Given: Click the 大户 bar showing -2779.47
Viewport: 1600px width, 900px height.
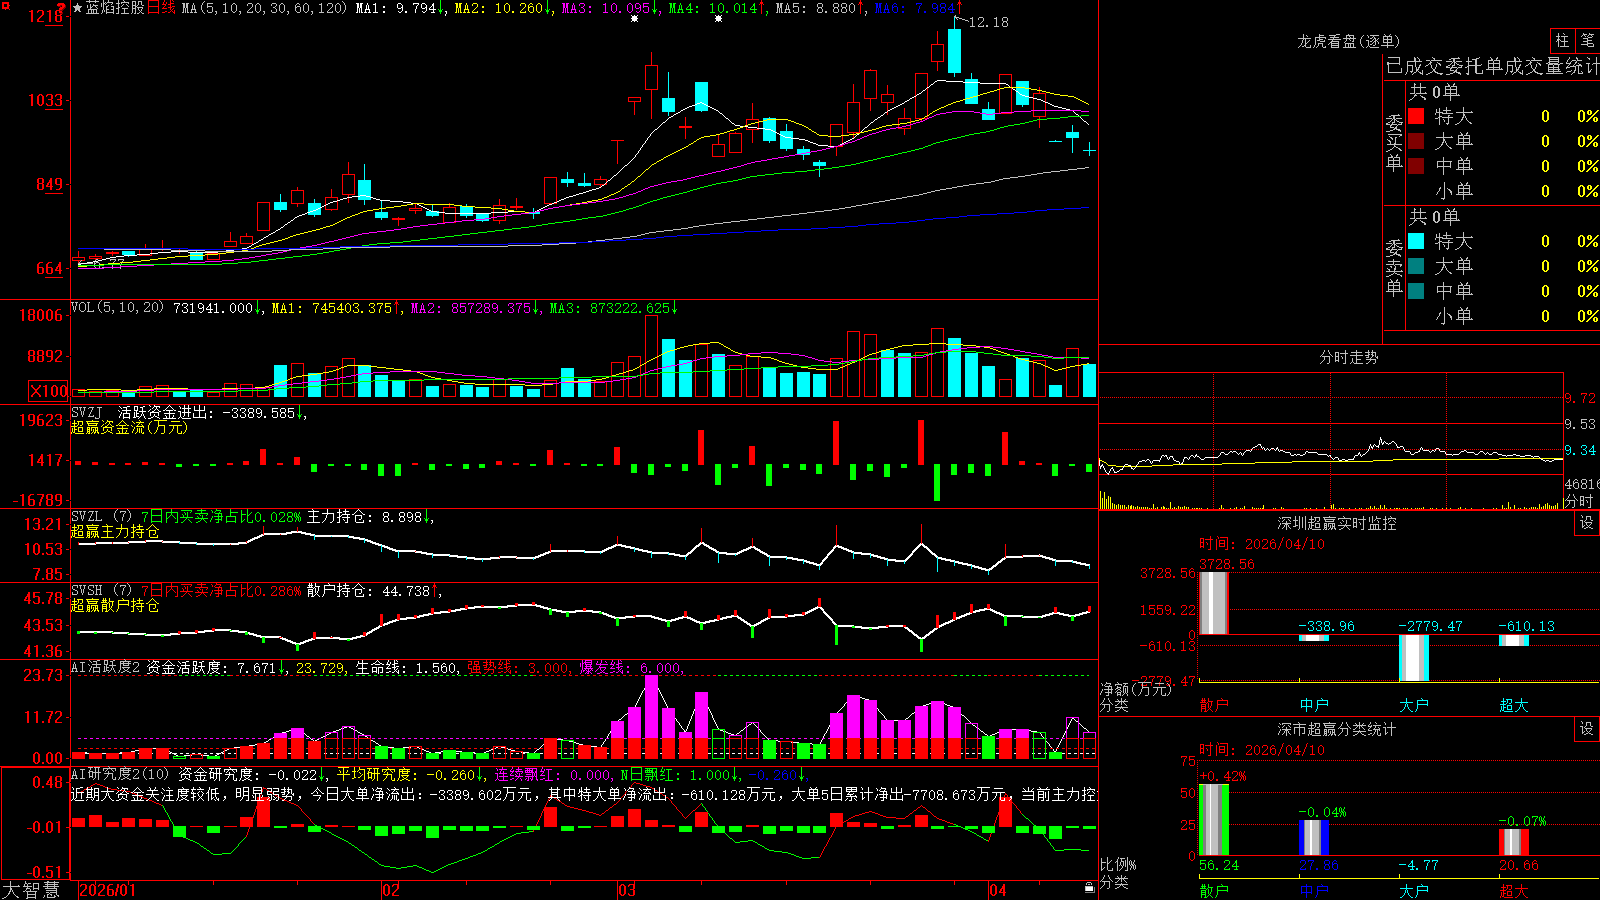Looking at the screenshot, I should 1414,658.
